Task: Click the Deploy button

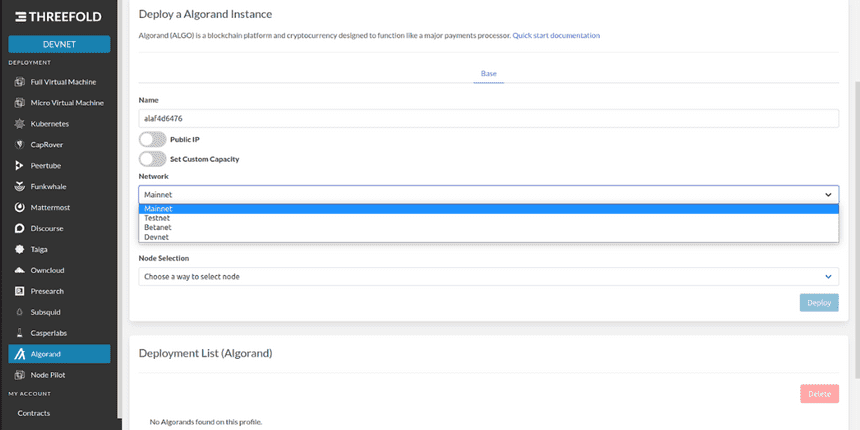Action: click(x=819, y=303)
